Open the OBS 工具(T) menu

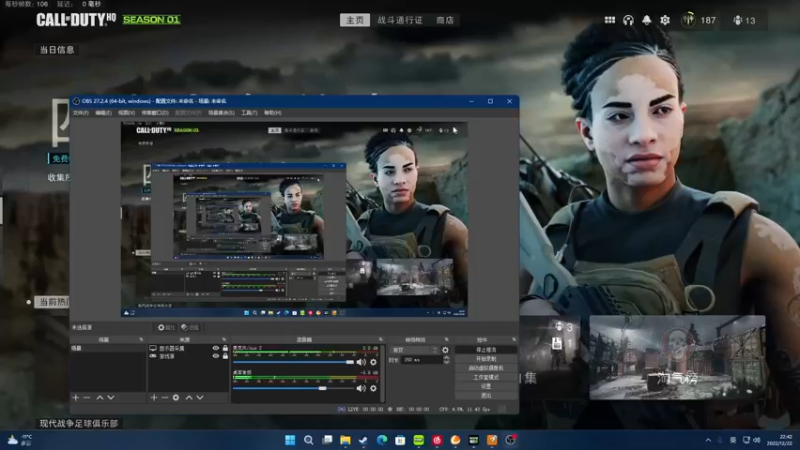tap(249, 113)
